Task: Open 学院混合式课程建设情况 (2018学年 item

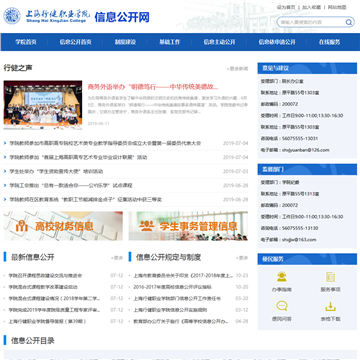Action: click(54, 298)
